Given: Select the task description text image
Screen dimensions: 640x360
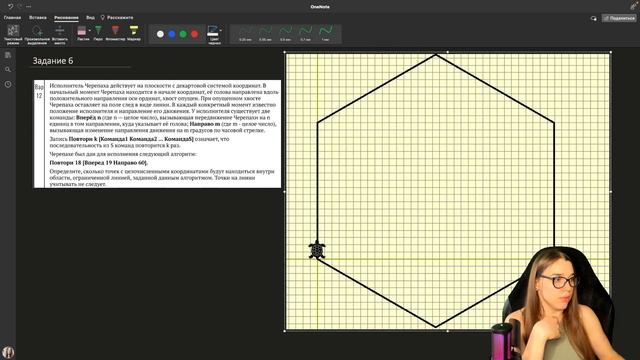Looking at the screenshot, I should click(158, 134).
